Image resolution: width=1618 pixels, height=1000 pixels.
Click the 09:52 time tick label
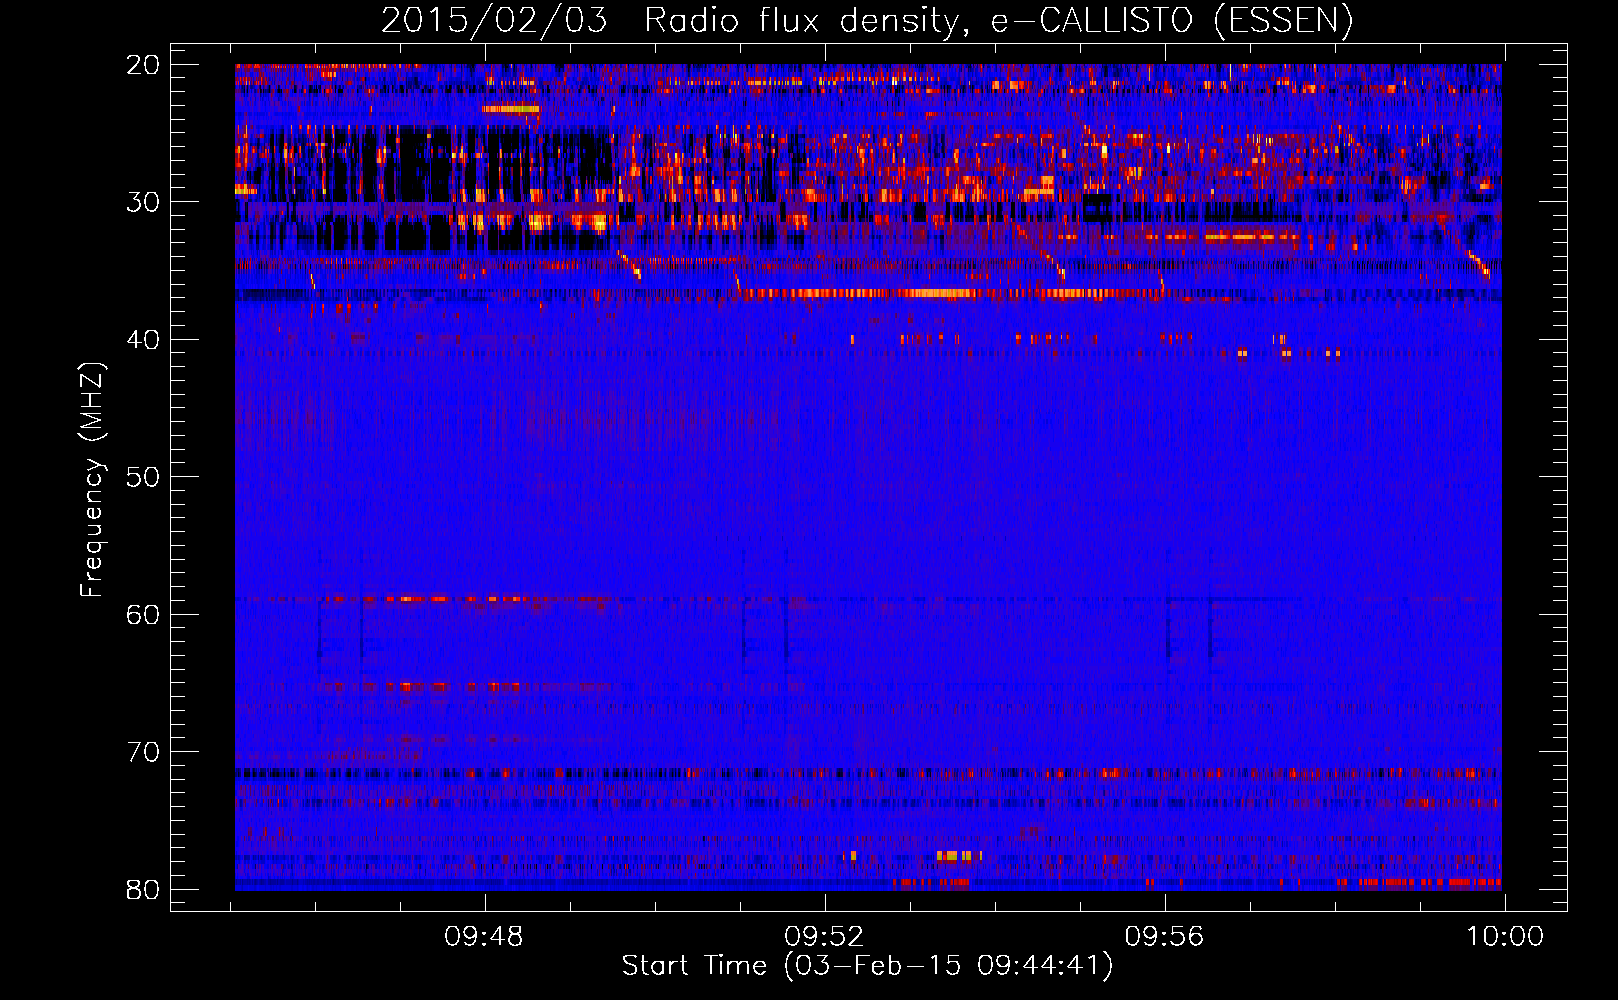824,937
